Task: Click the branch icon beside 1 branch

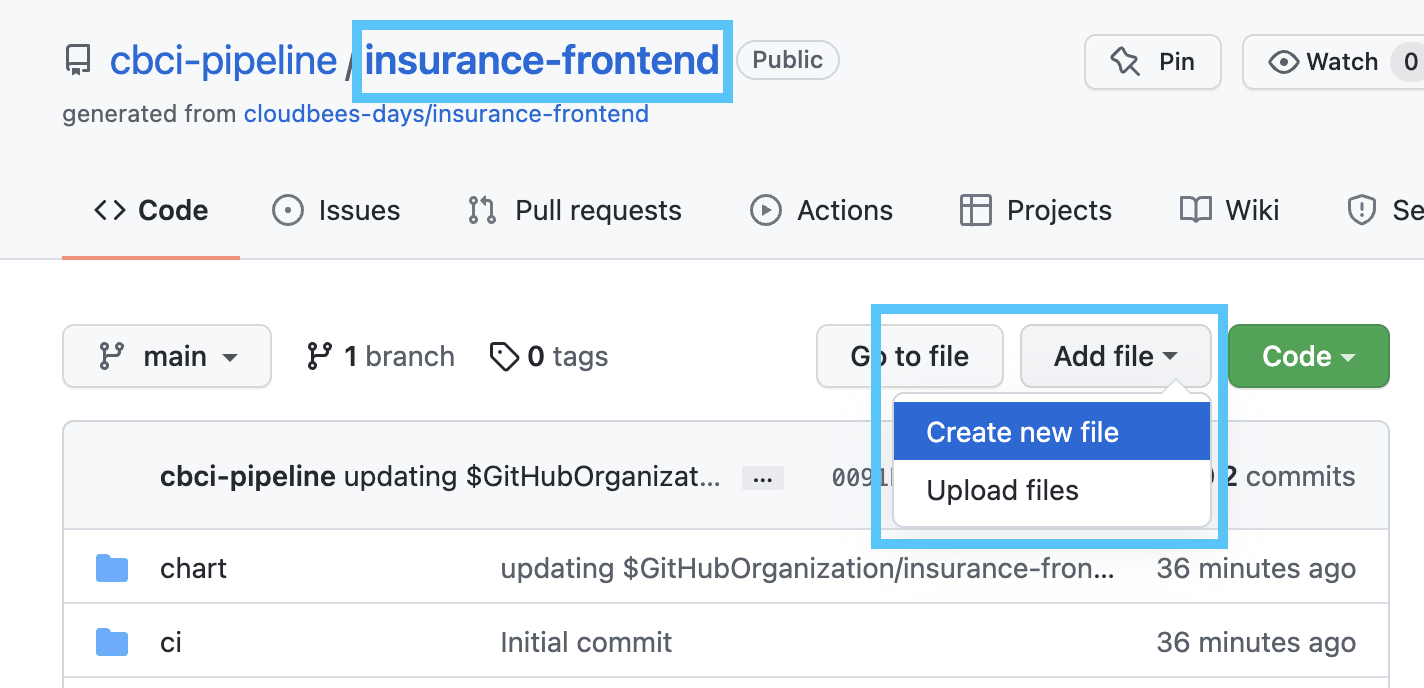Action: 320,356
